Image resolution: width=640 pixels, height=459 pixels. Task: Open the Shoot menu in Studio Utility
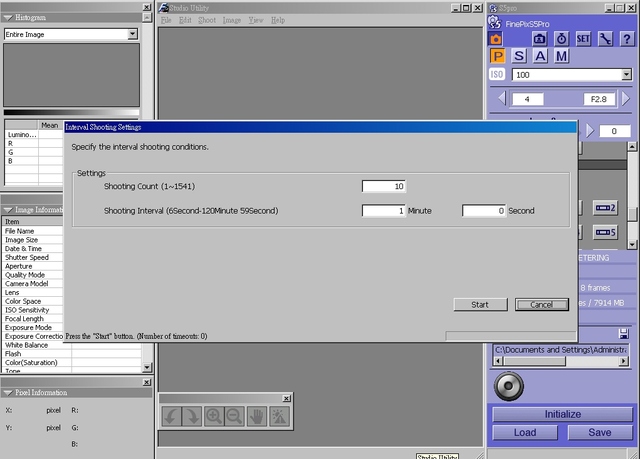coord(207,20)
